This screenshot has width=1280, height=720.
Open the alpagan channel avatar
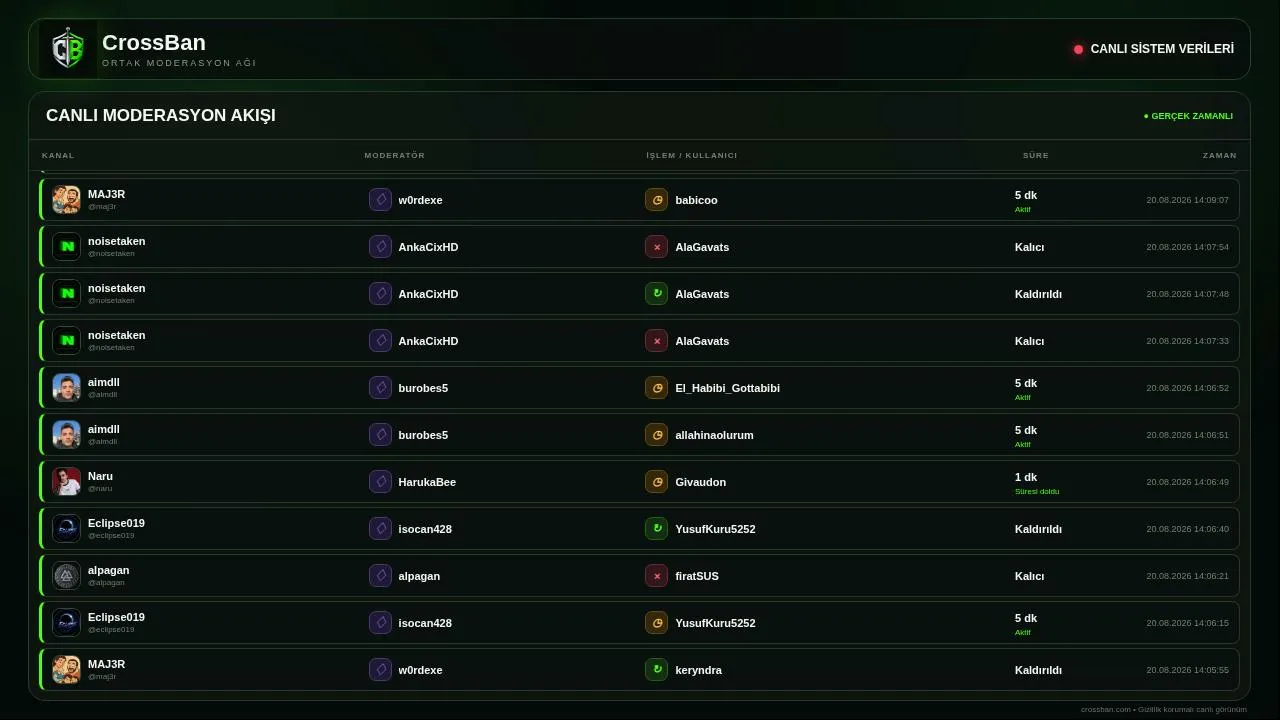click(x=66, y=576)
